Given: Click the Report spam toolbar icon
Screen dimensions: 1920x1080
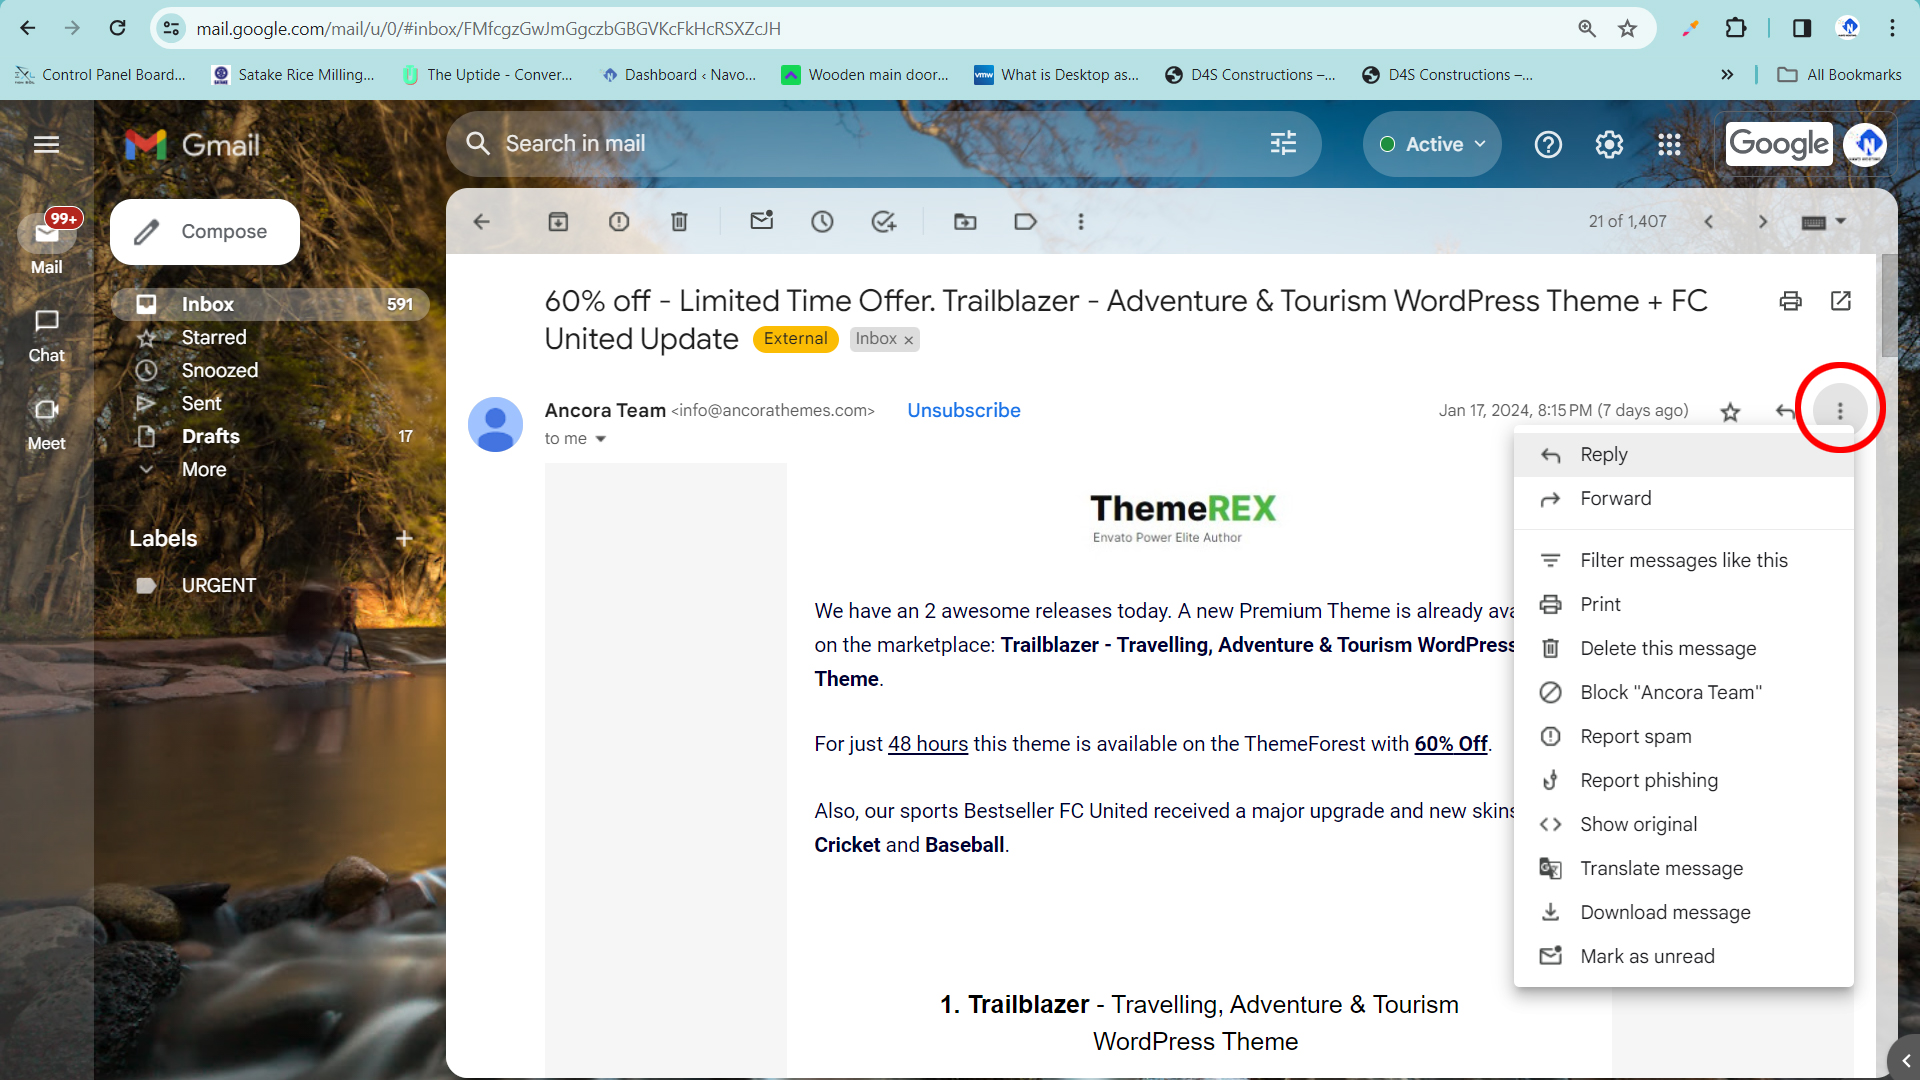Looking at the screenshot, I should pyautogui.click(x=619, y=222).
